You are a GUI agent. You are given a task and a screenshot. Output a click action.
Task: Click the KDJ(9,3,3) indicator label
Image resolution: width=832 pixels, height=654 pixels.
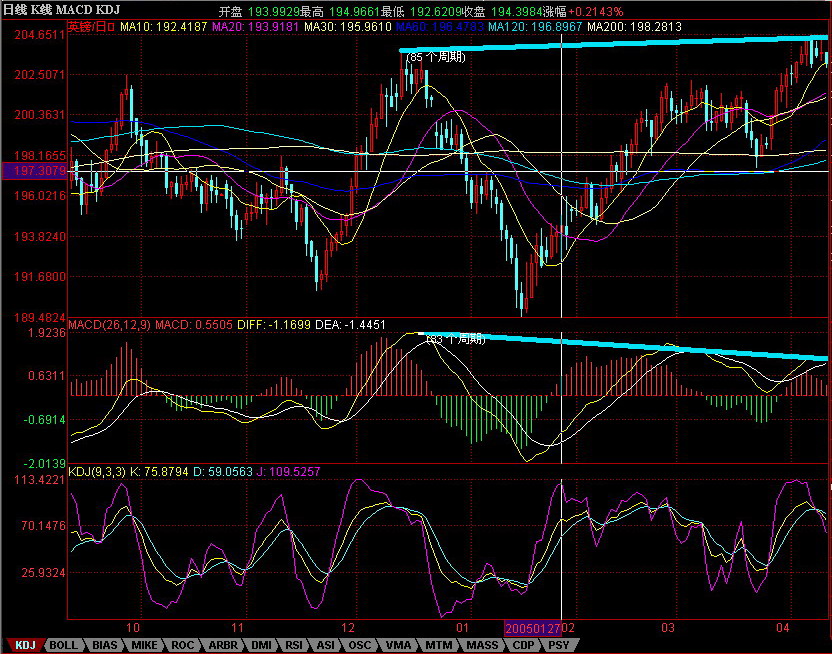click(x=97, y=472)
